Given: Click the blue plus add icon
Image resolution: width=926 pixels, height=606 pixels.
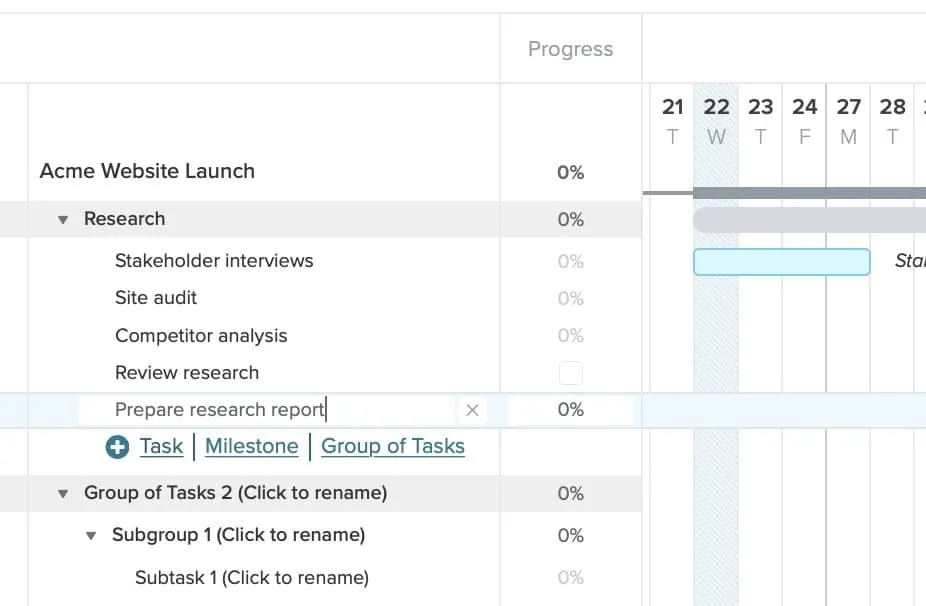Looking at the screenshot, I should [x=117, y=447].
